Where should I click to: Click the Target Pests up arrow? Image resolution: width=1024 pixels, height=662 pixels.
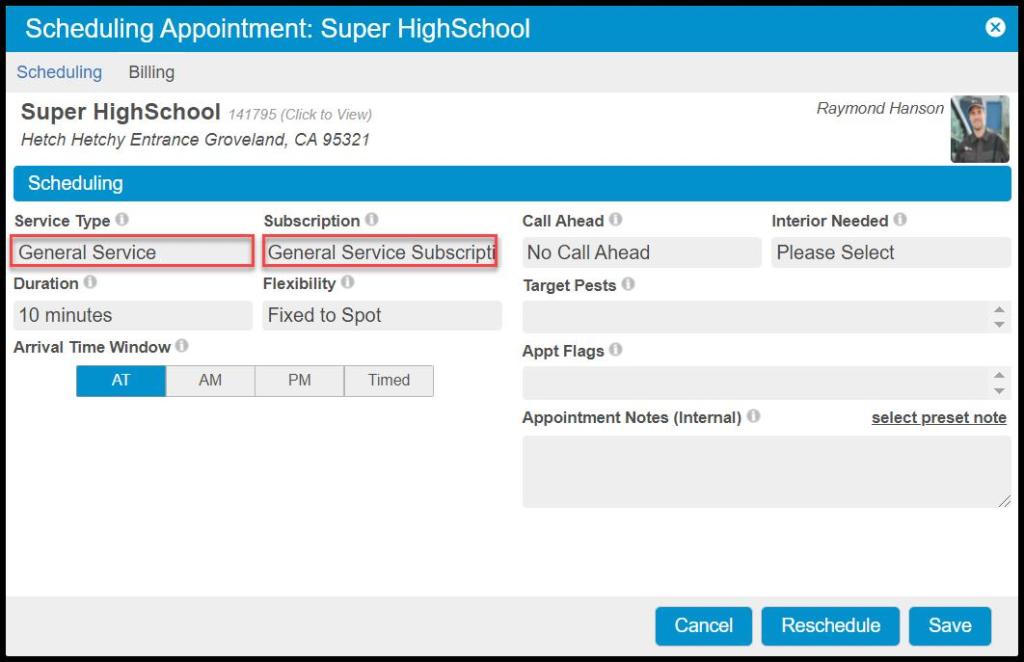tap(999, 309)
